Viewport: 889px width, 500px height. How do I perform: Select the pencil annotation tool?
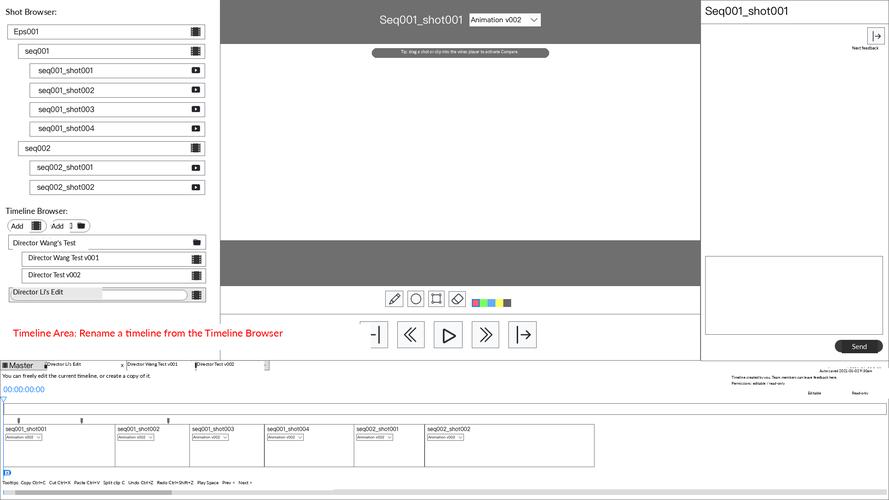[x=394, y=299]
